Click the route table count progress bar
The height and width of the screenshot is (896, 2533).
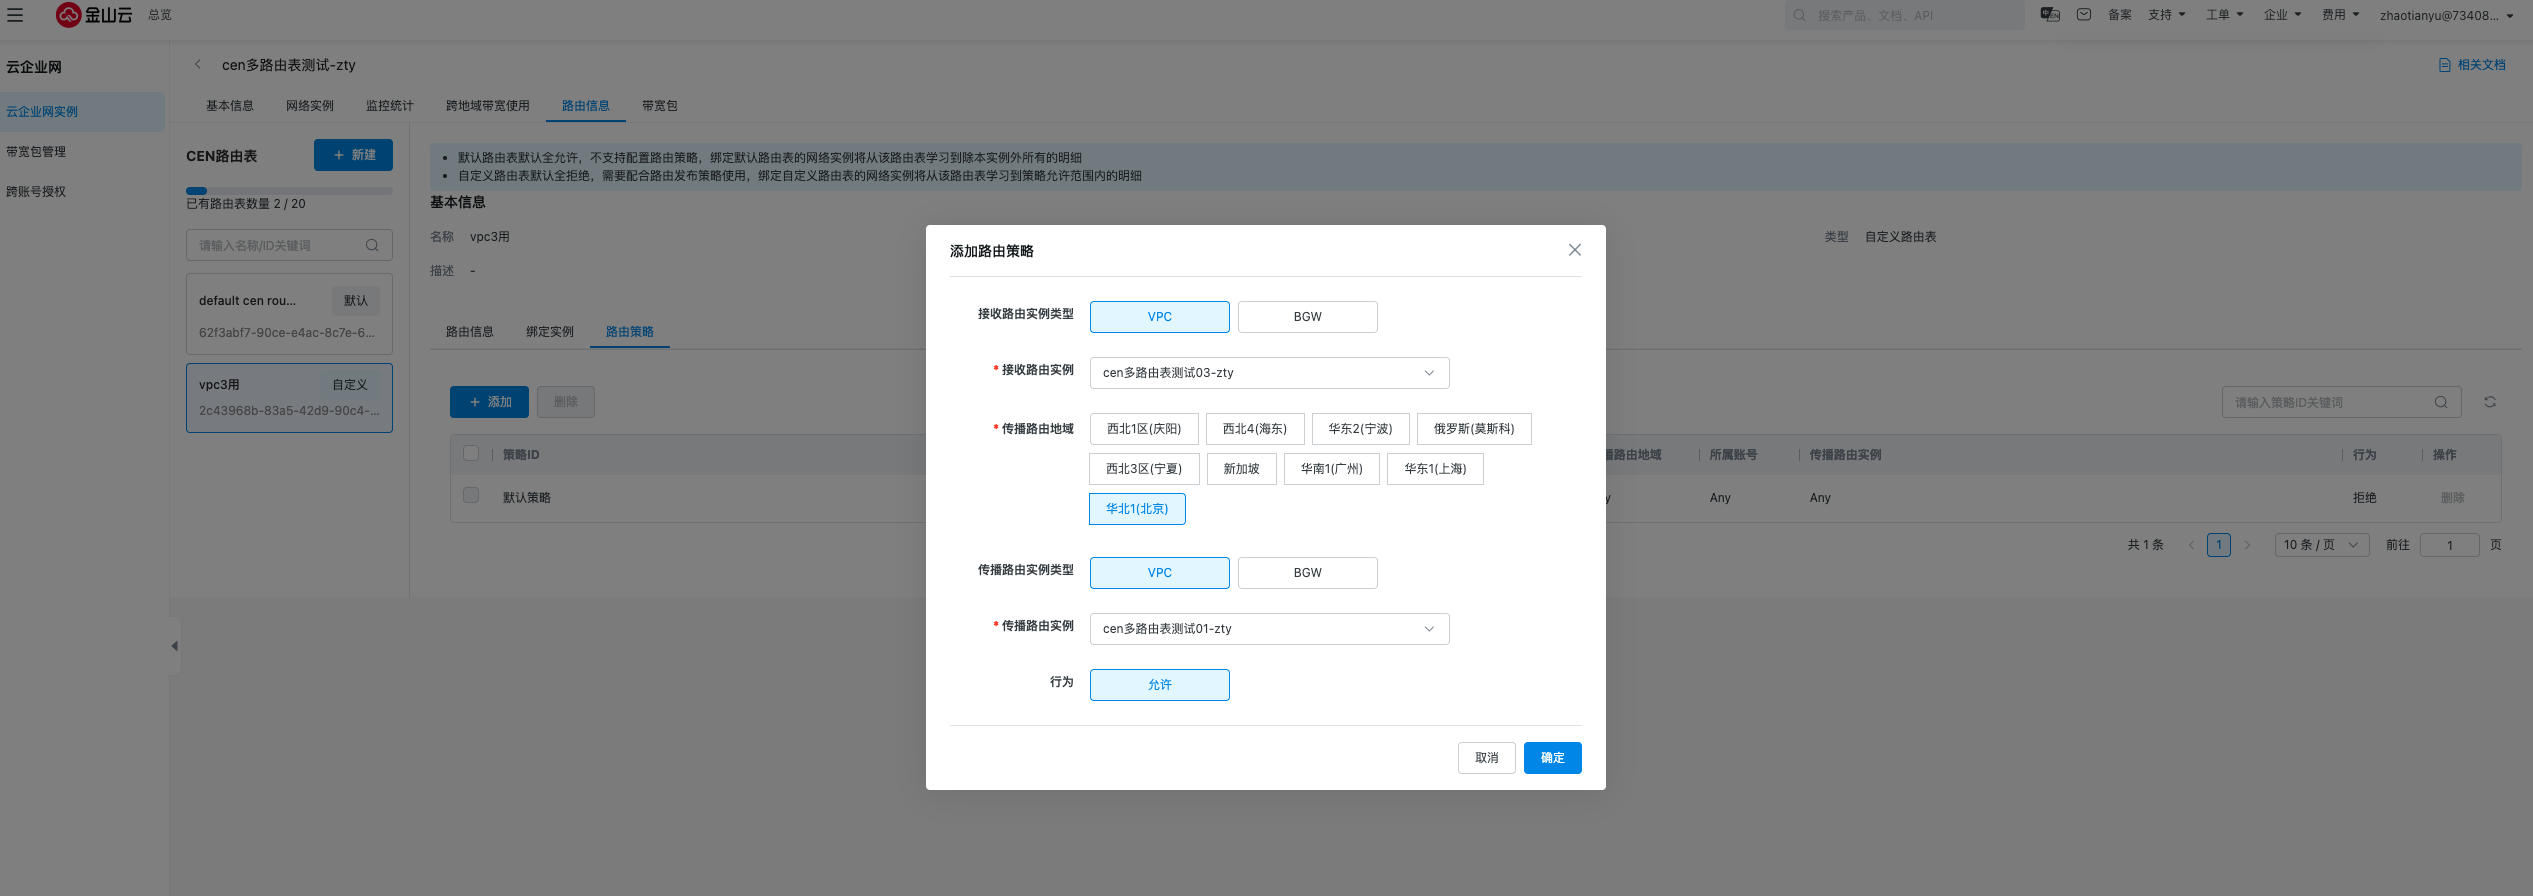(x=289, y=190)
